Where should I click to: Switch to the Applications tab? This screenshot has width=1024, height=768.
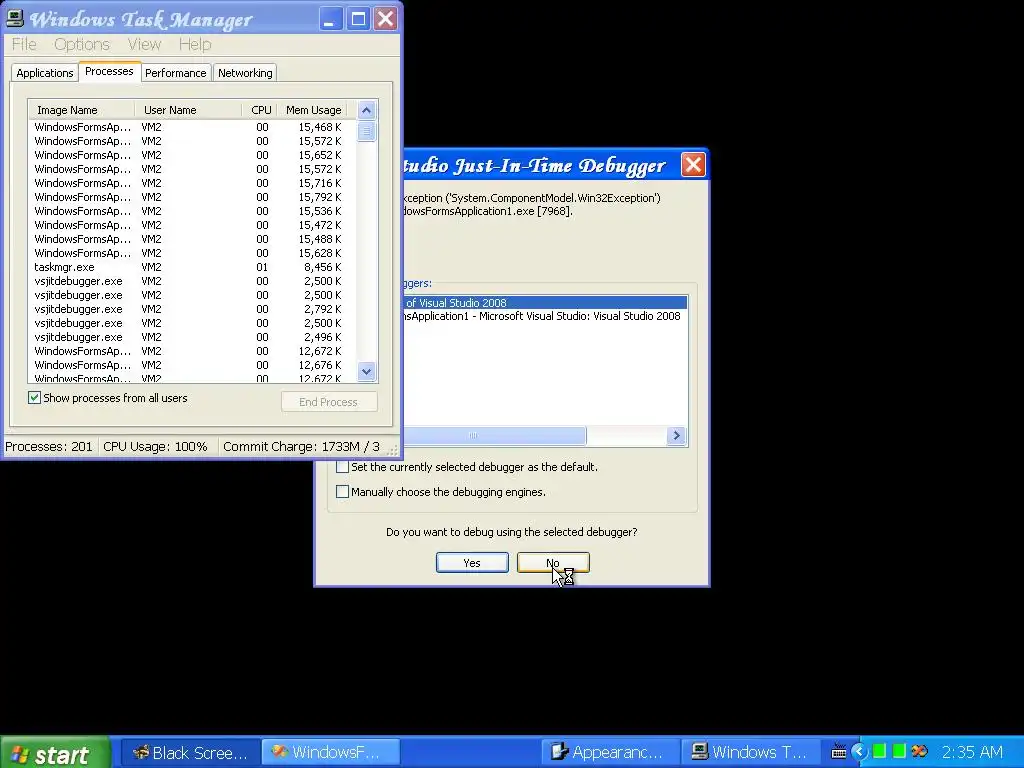click(45, 72)
